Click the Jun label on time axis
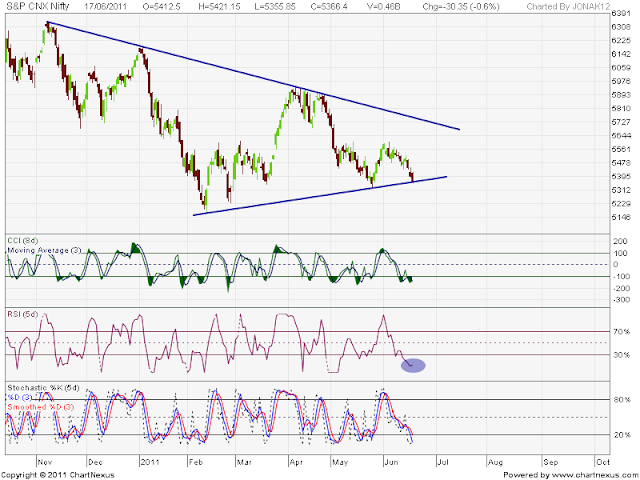 tap(391, 462)
